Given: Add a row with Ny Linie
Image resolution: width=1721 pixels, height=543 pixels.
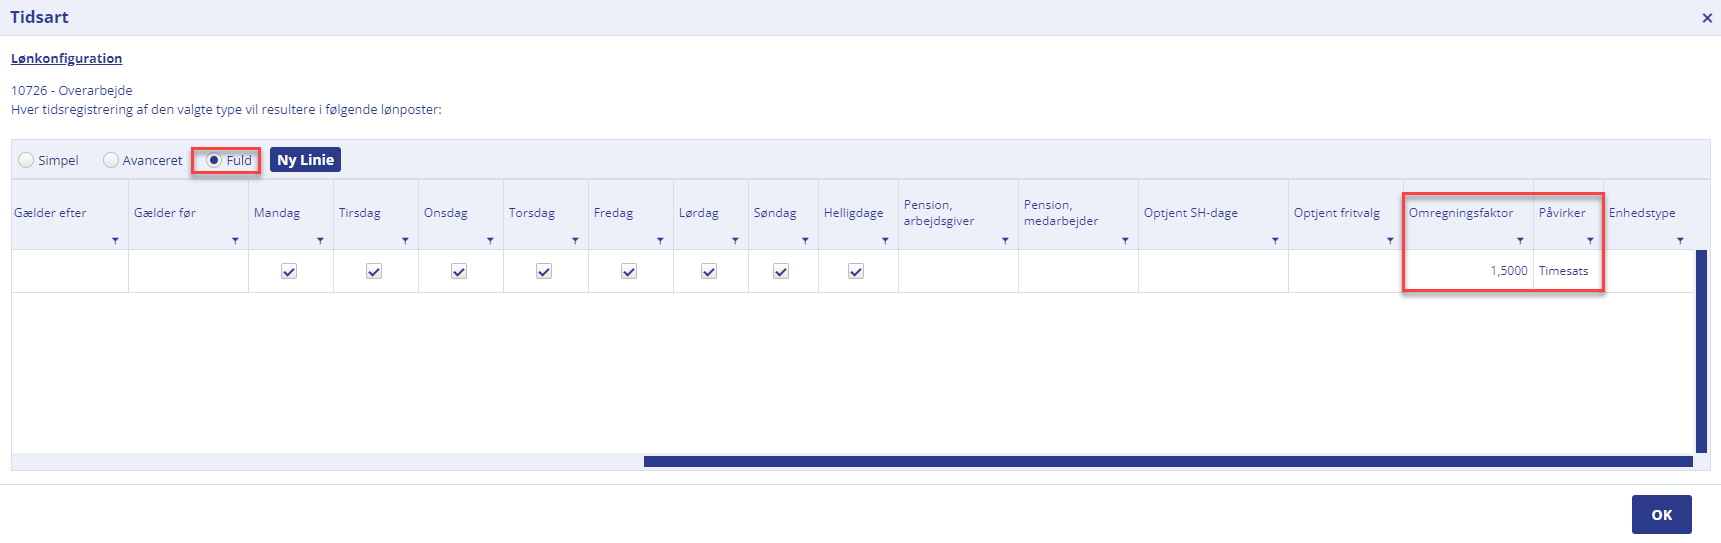Looking at the screenshot, I should tap(305, 160).
